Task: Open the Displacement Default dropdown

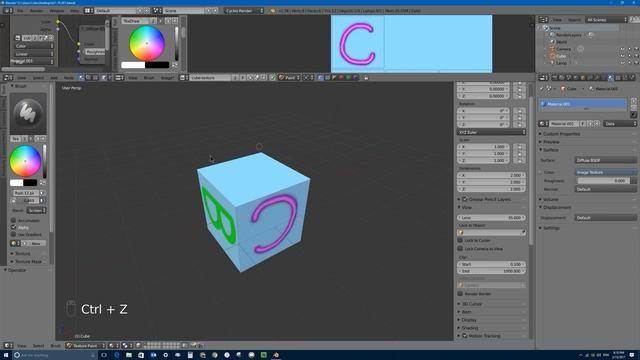Action: 605,218
